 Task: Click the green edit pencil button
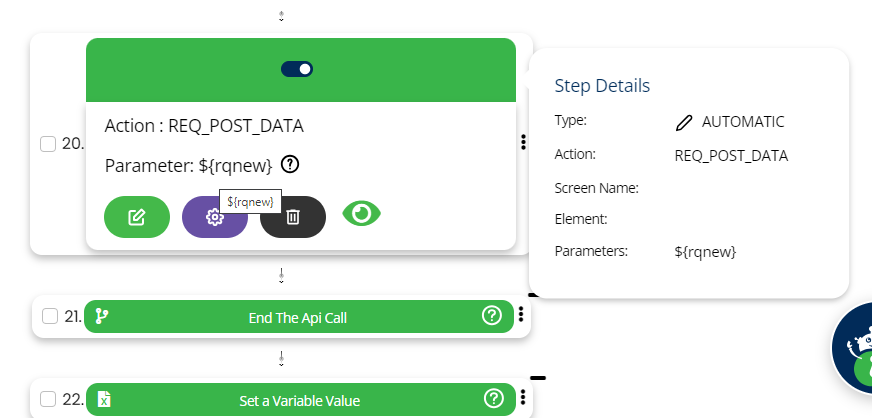click(x=137, y=217)
